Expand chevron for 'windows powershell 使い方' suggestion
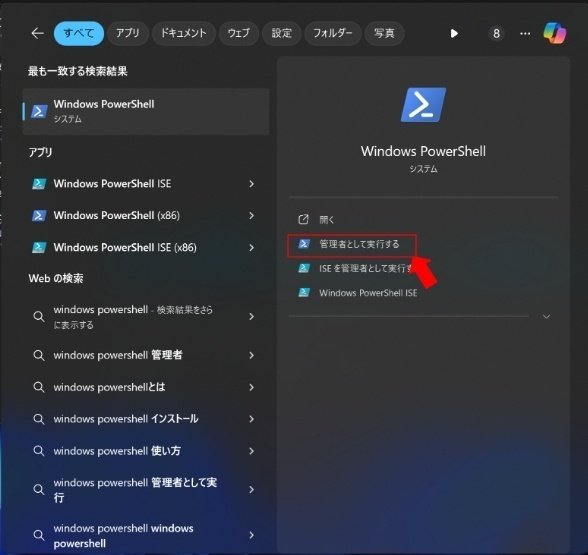 (x=252, y=451)
